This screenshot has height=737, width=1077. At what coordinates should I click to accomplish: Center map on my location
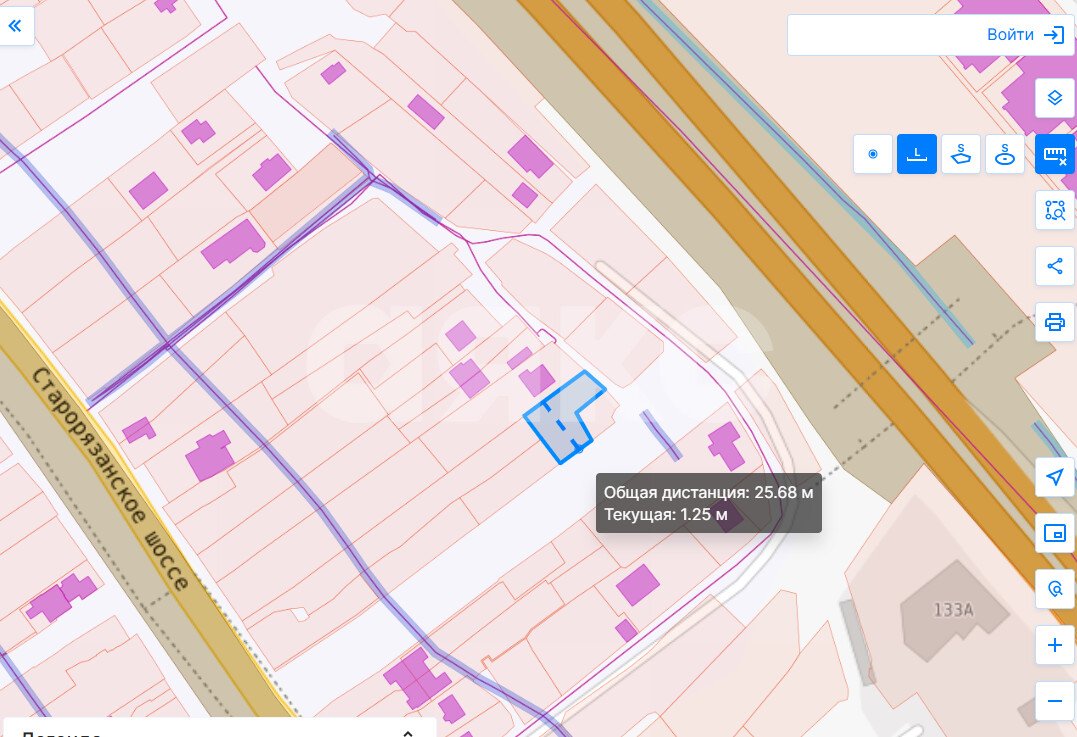(x=1055, y=477)
